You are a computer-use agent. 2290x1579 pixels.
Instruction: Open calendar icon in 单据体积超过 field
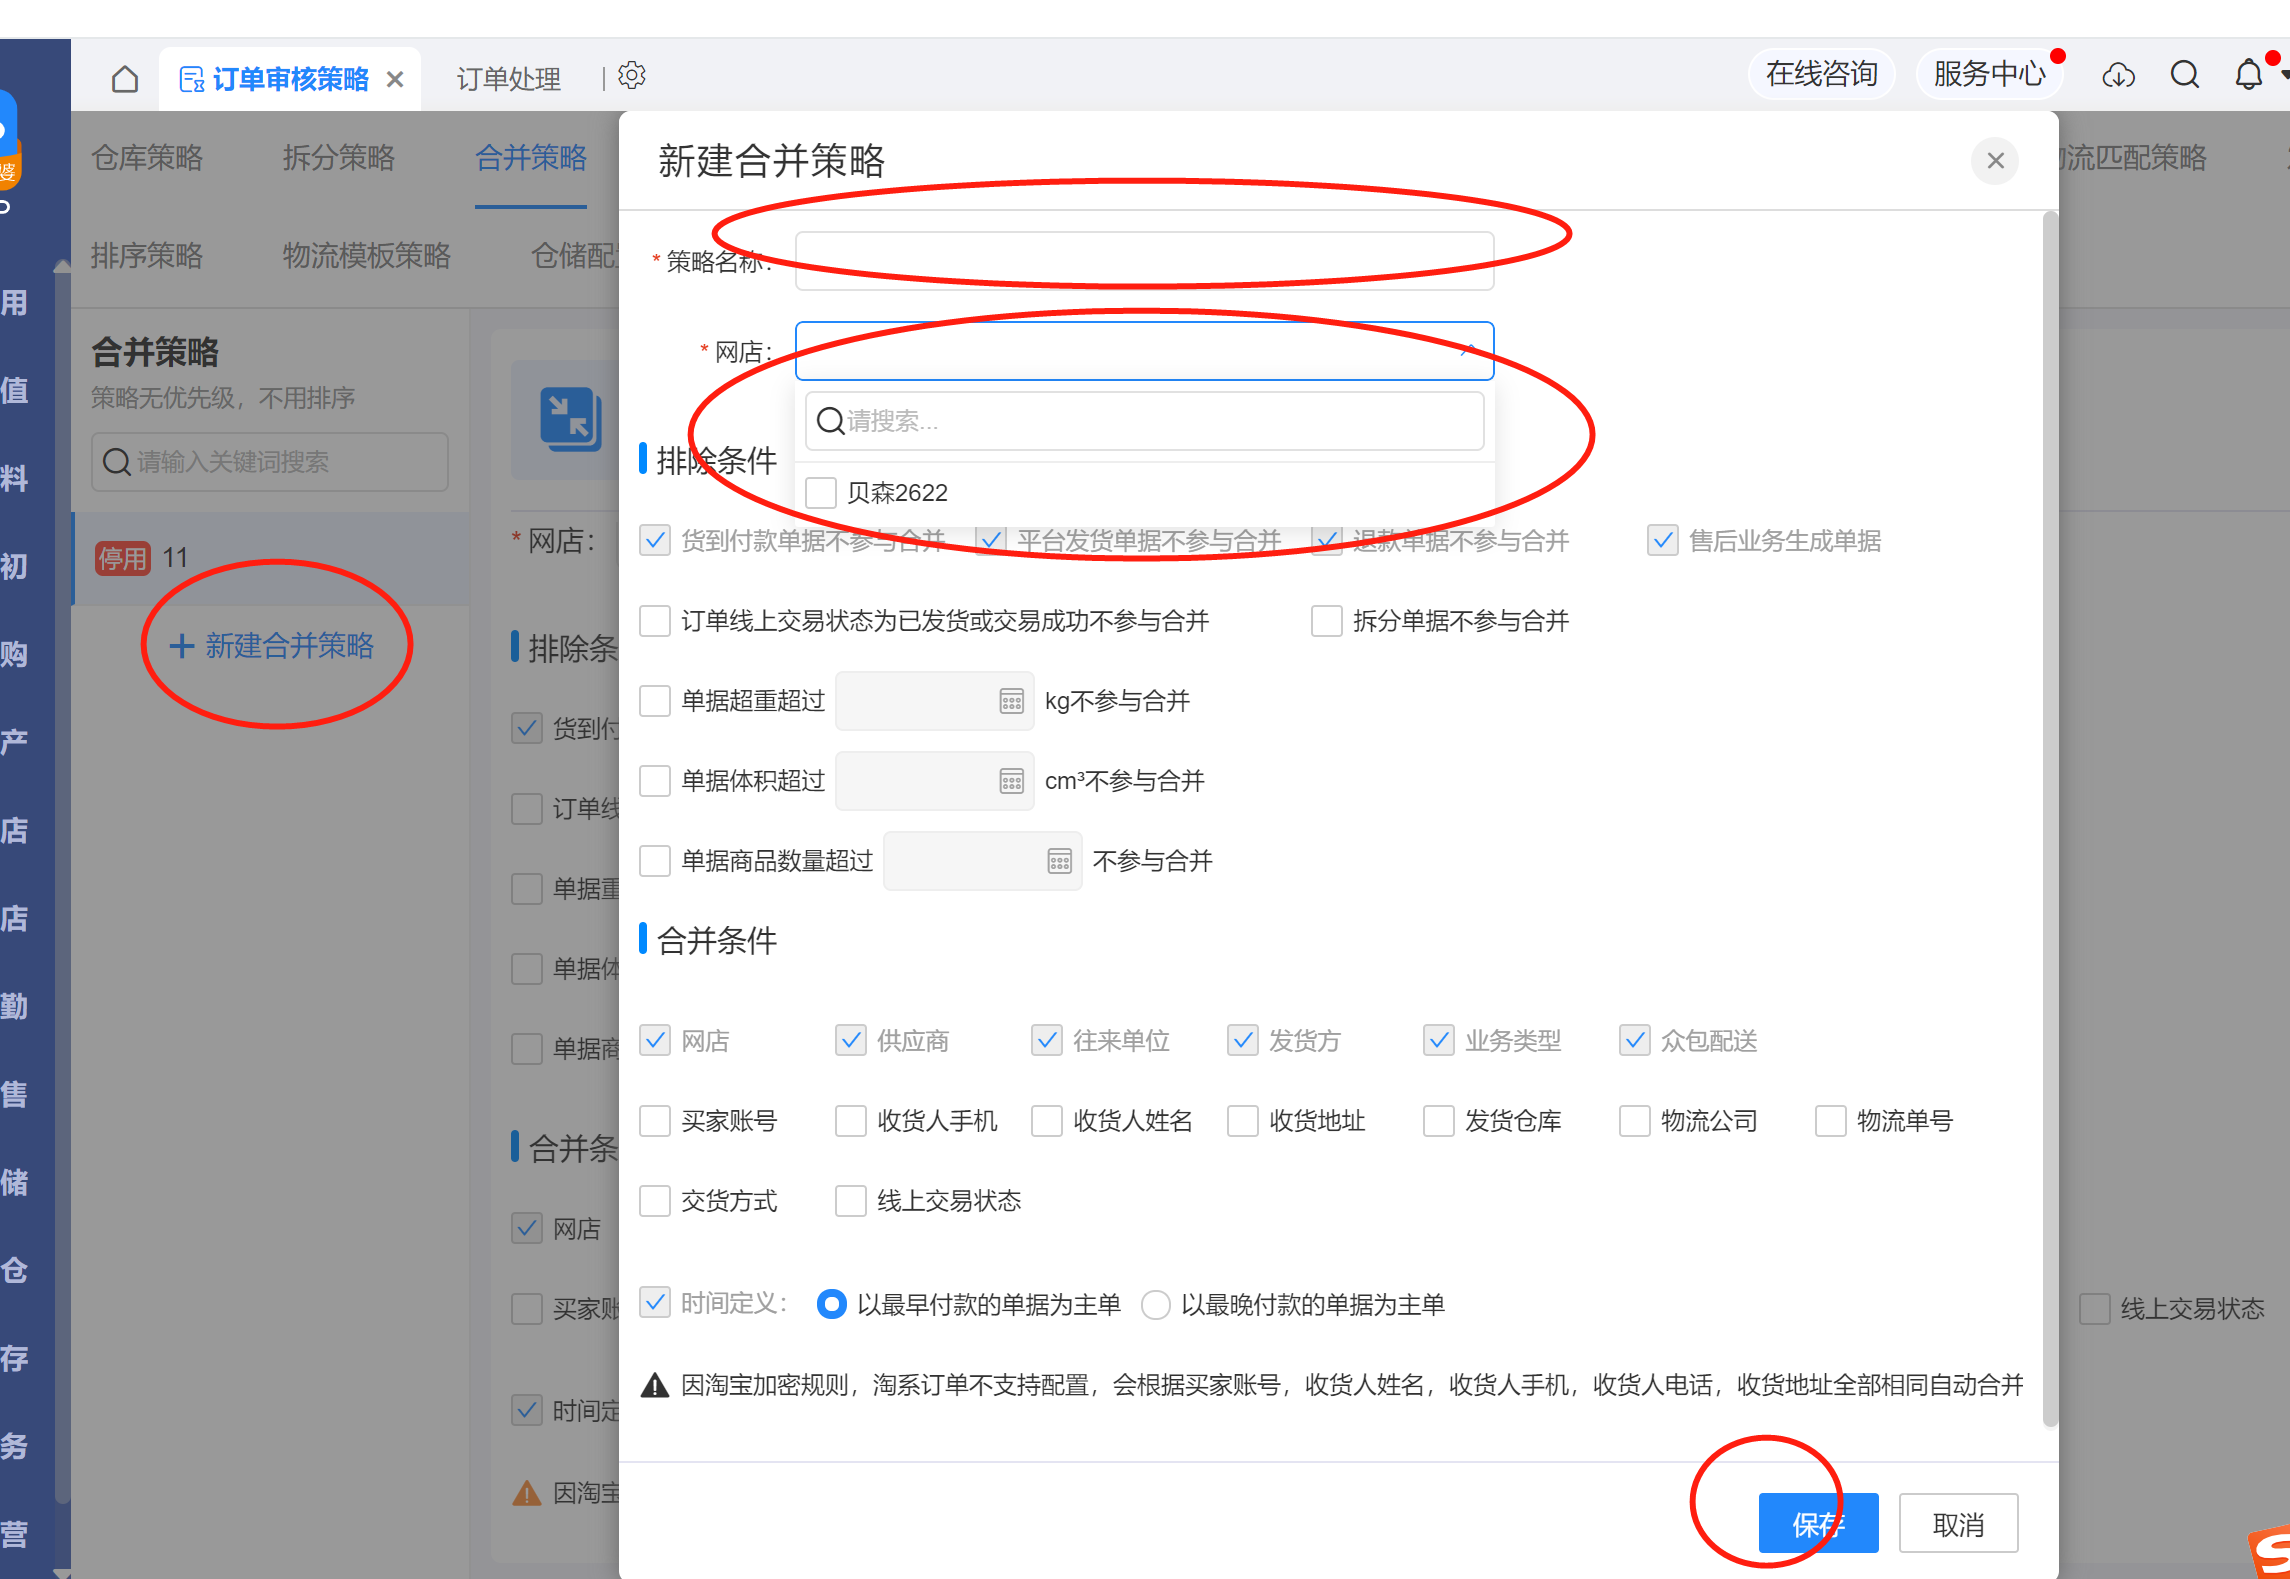click(1012, 781)
